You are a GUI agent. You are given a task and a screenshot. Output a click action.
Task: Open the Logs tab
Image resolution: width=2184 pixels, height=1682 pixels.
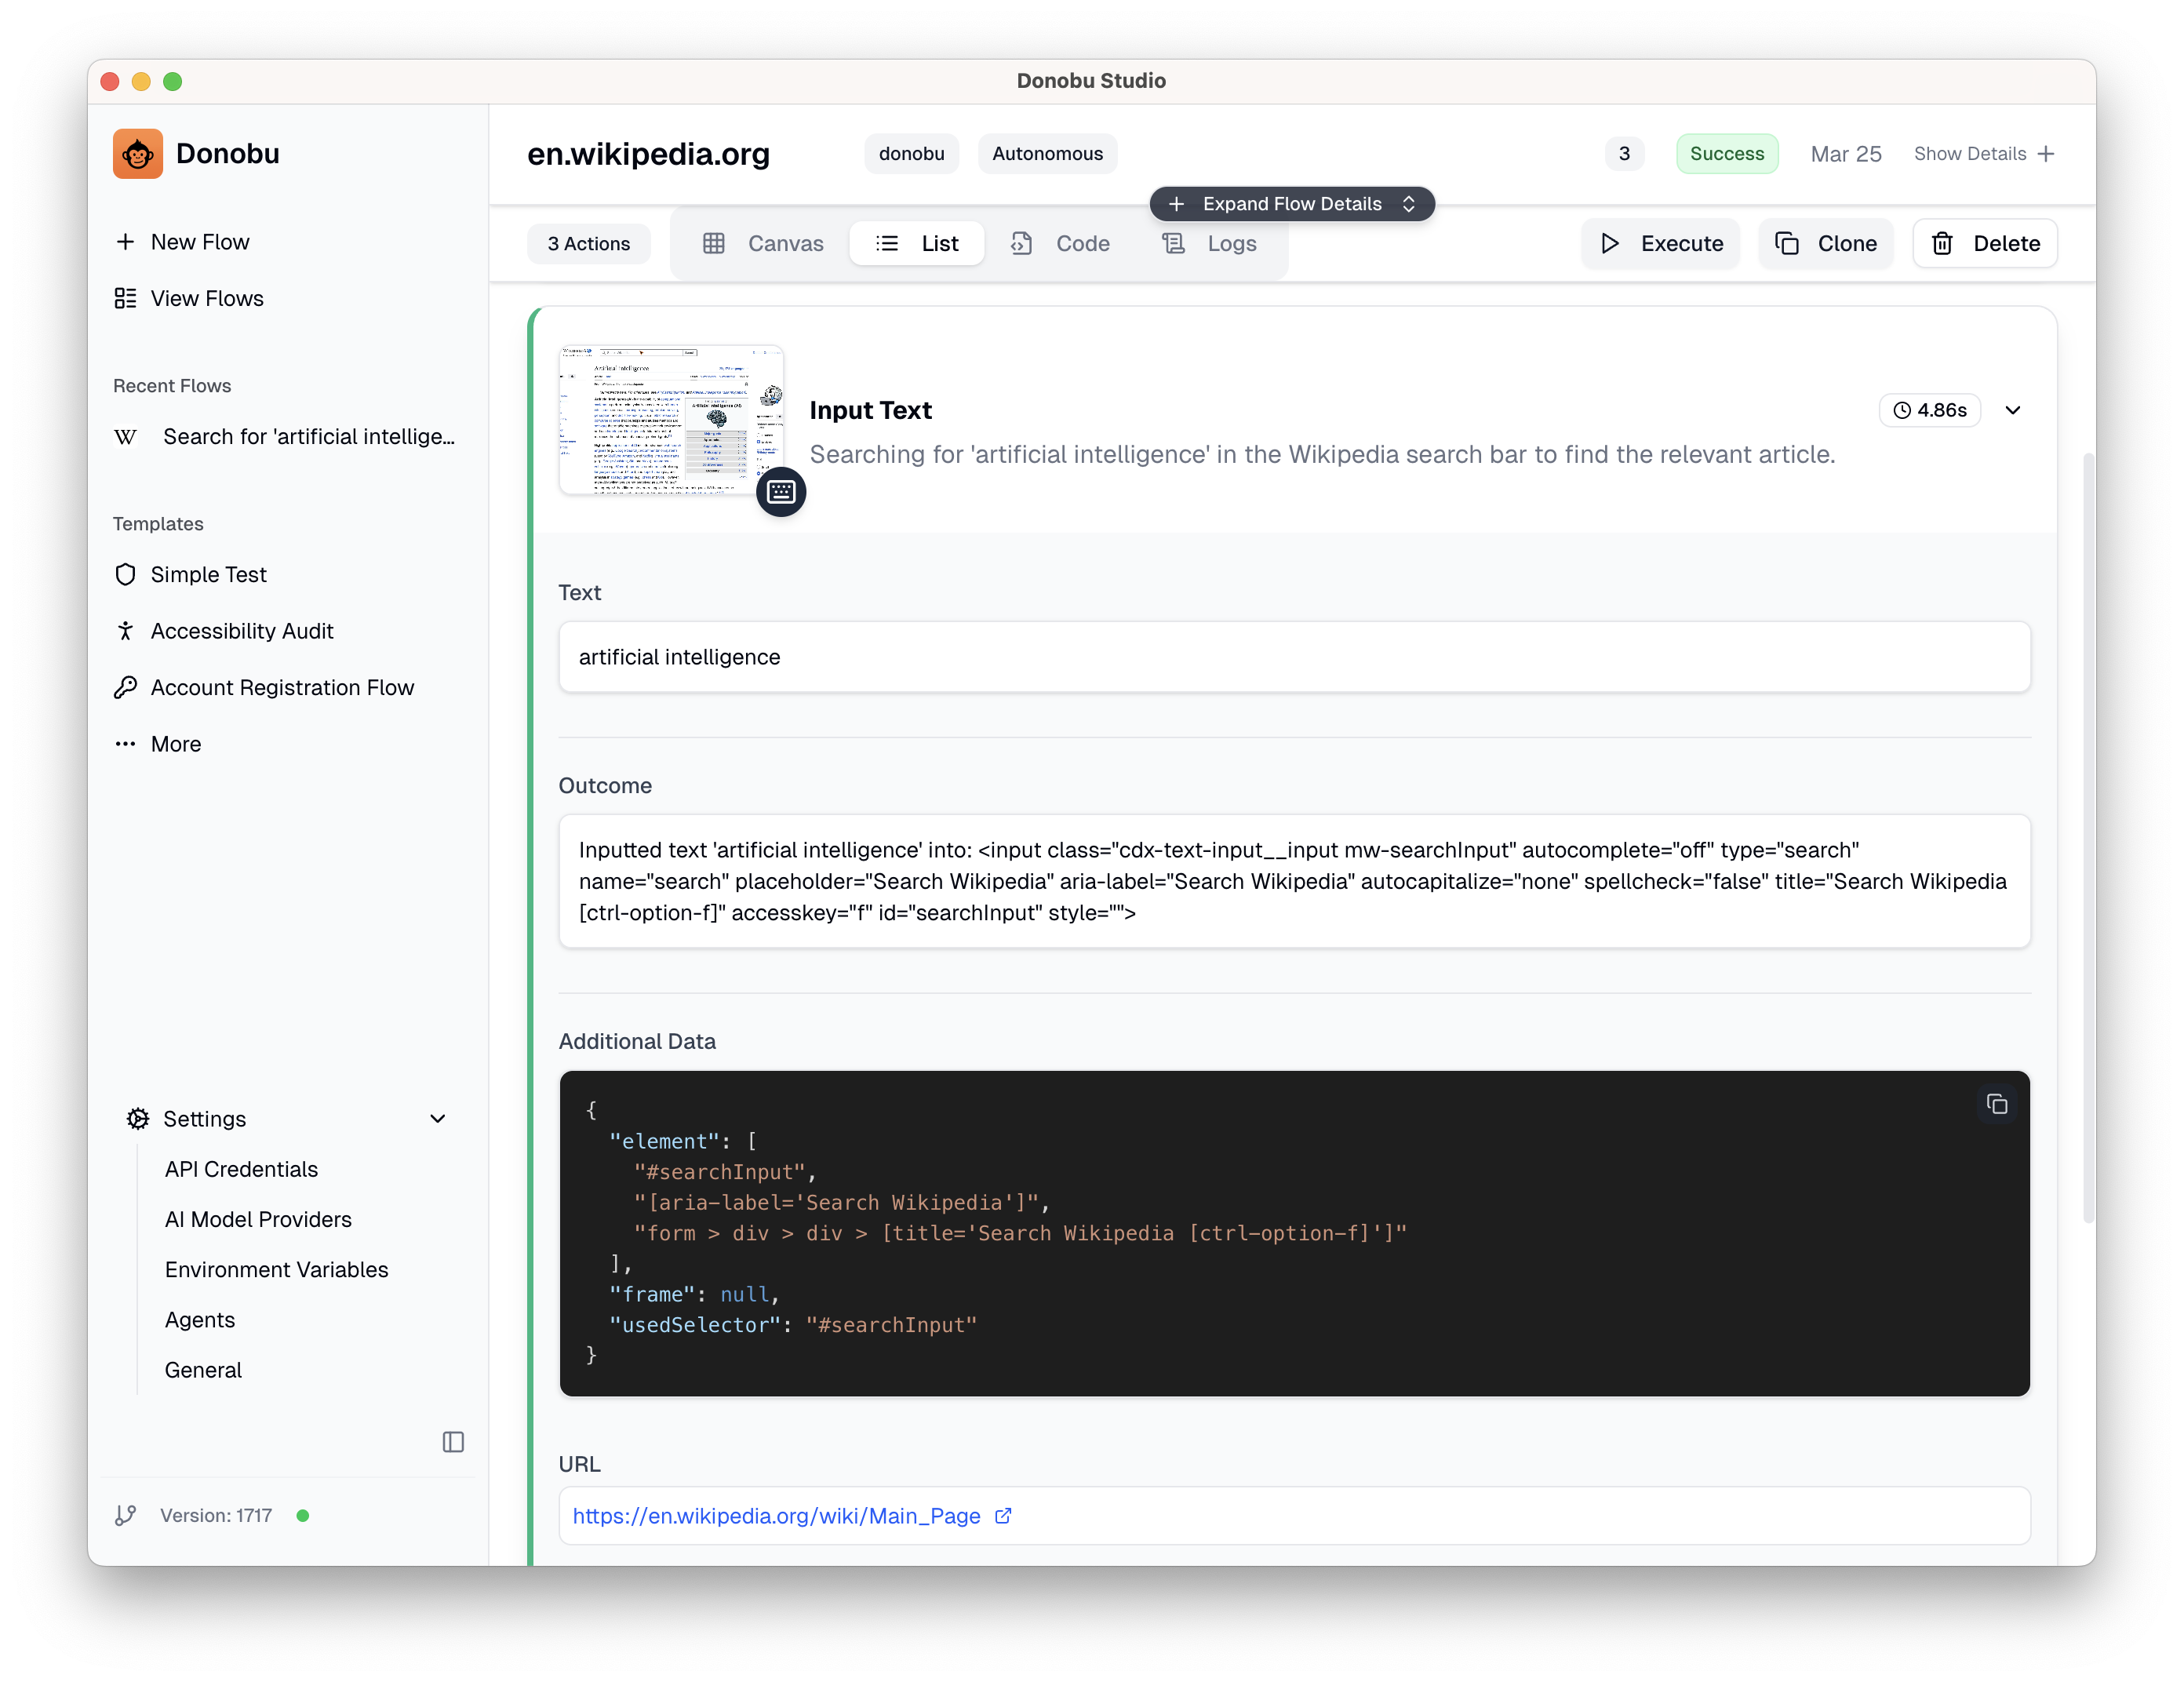tap(1210, 244)
